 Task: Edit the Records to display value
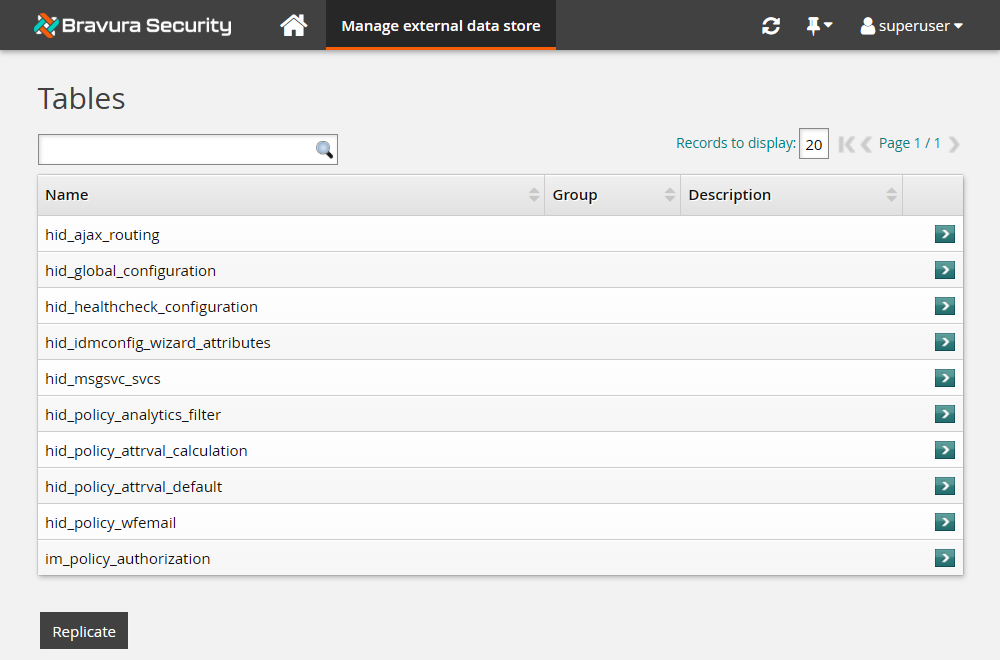813,143
